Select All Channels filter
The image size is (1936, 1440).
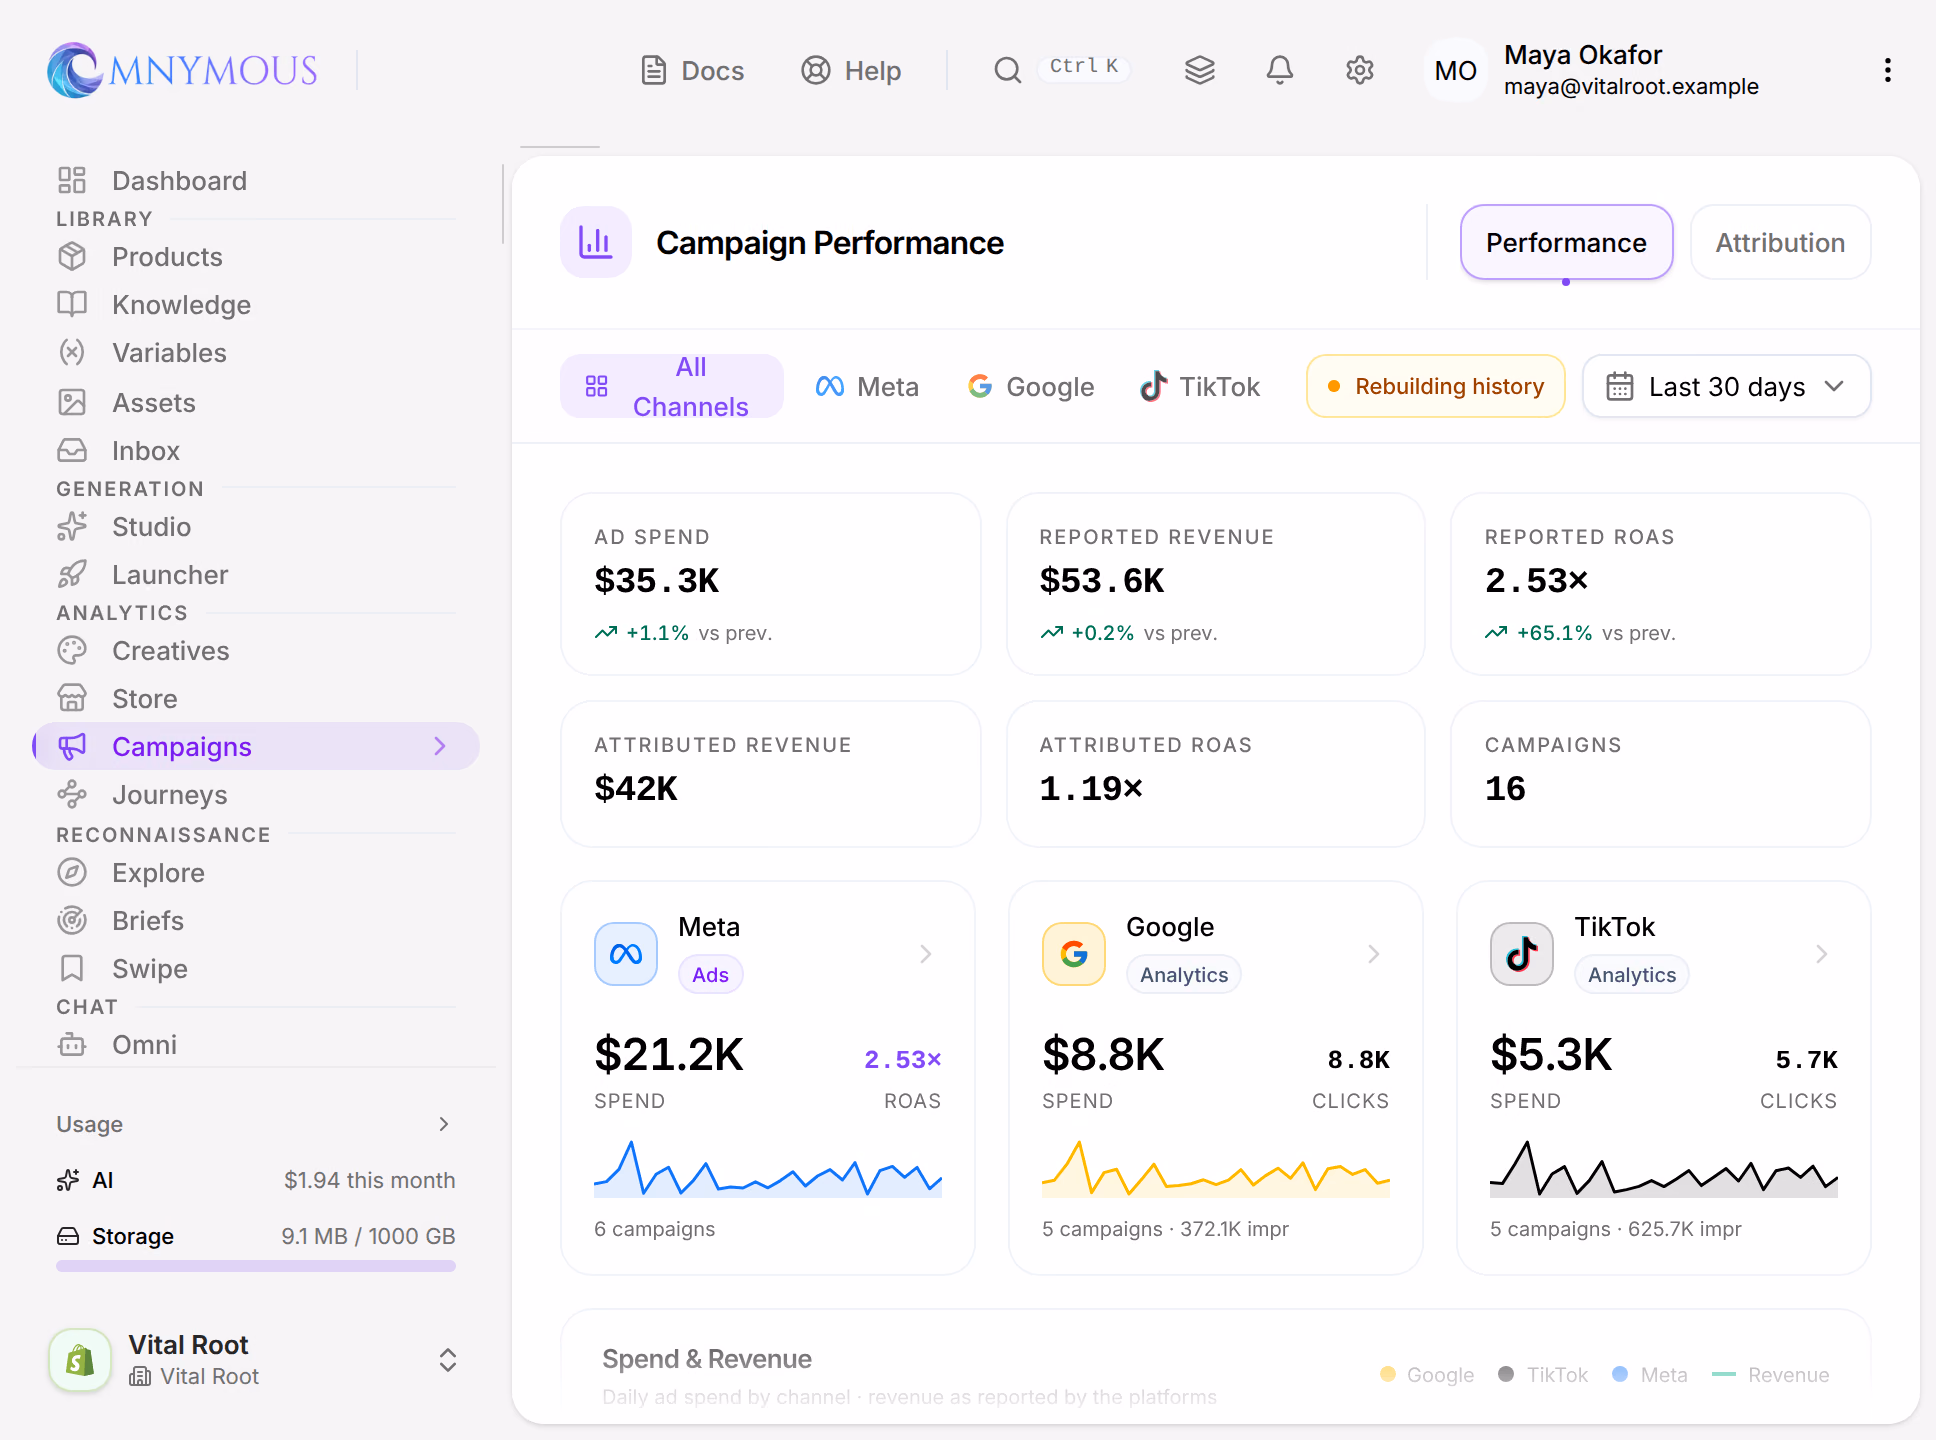point(671,386)
